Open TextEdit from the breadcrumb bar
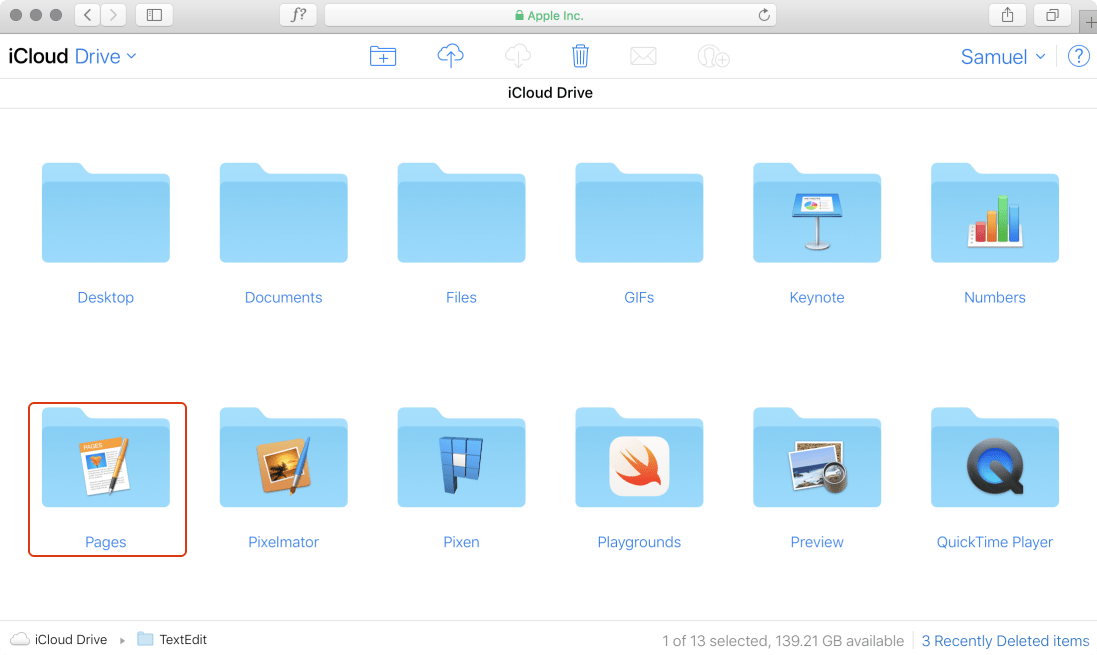The width and height of the screenshot is (1097, 655). click(x=183, y=639)
